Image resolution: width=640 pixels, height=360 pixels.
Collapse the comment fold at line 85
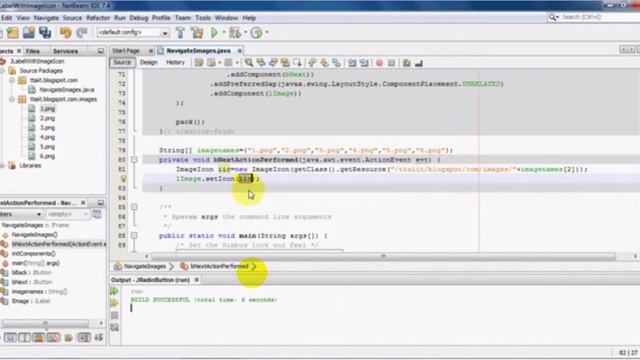coord(134,207)
